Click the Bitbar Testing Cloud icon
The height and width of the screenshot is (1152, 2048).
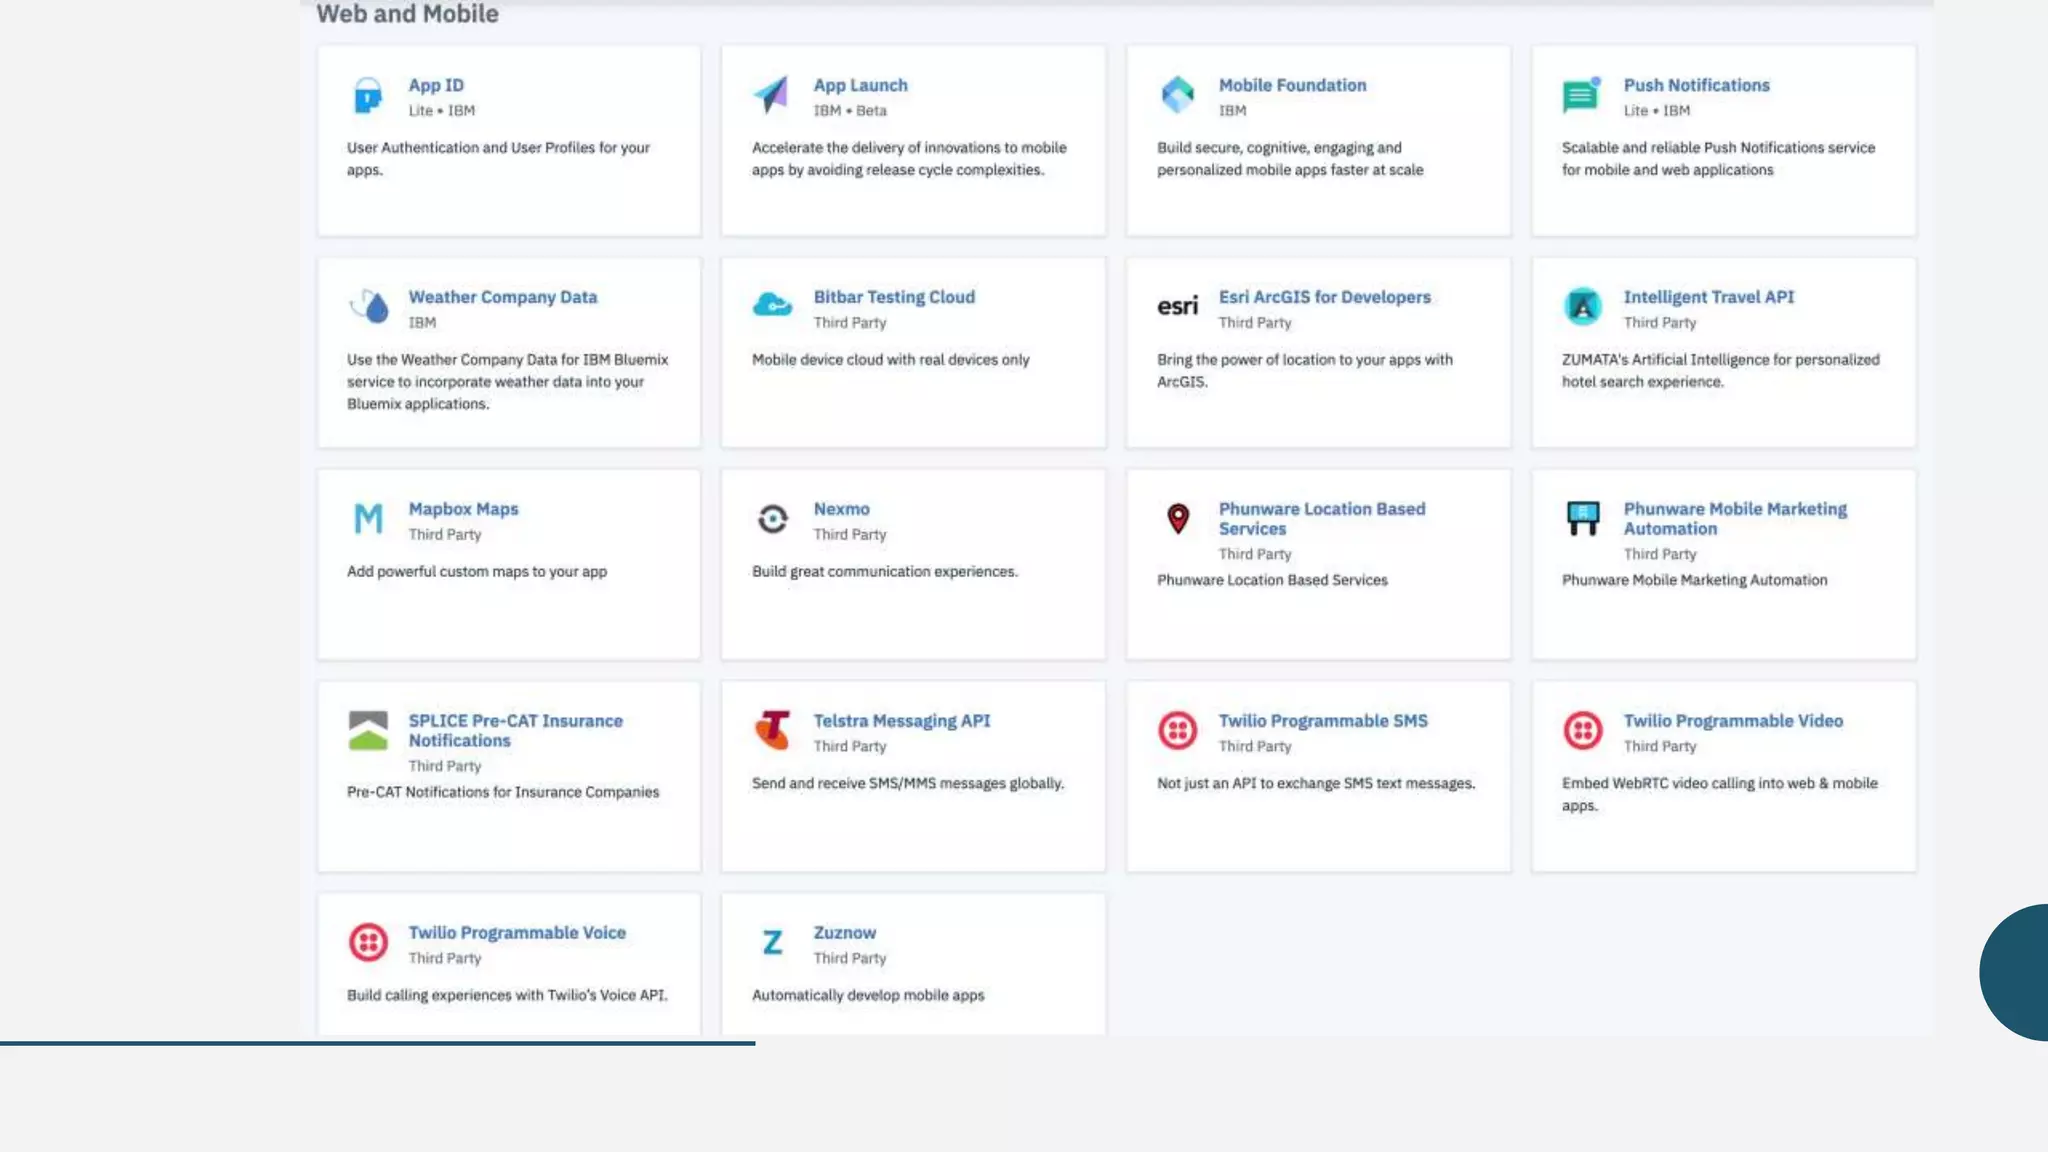pyautogui.click(x=772, y=304)
